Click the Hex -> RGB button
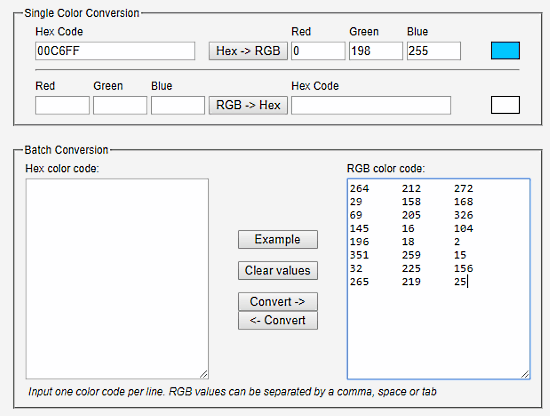The height and width of the screenshot is (416, 550). [248, 51]
